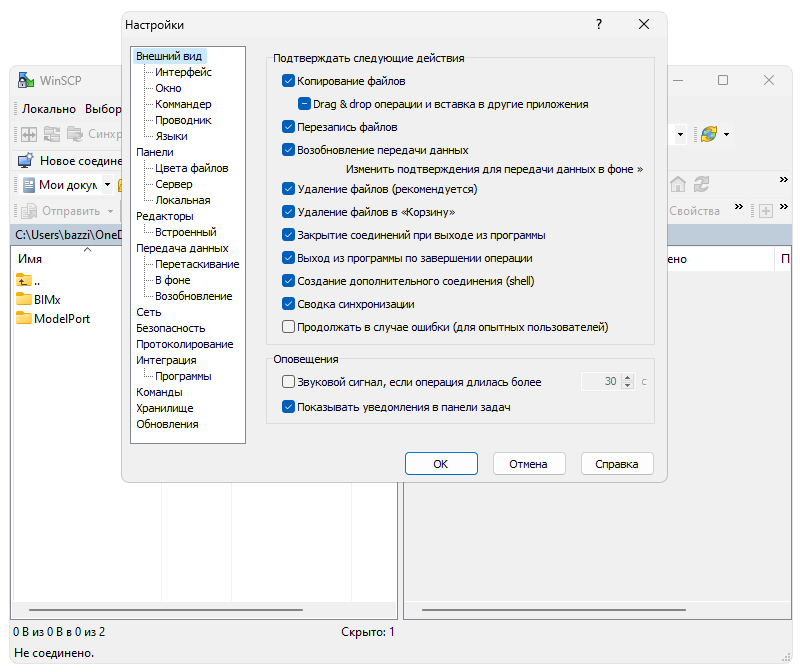Viewport: 800px width, 672px height.
Task: Open the dropdown next to the sync globe
Action: pos(726,134)
